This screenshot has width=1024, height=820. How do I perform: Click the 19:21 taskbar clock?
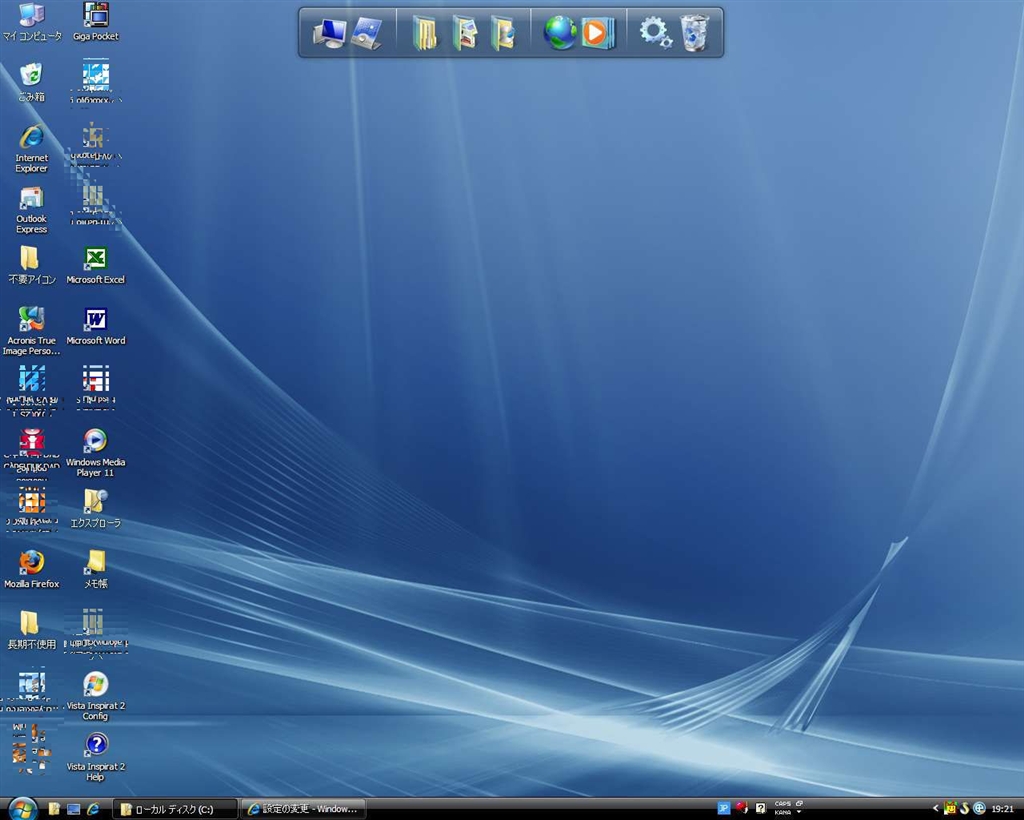click(1002, 809)
